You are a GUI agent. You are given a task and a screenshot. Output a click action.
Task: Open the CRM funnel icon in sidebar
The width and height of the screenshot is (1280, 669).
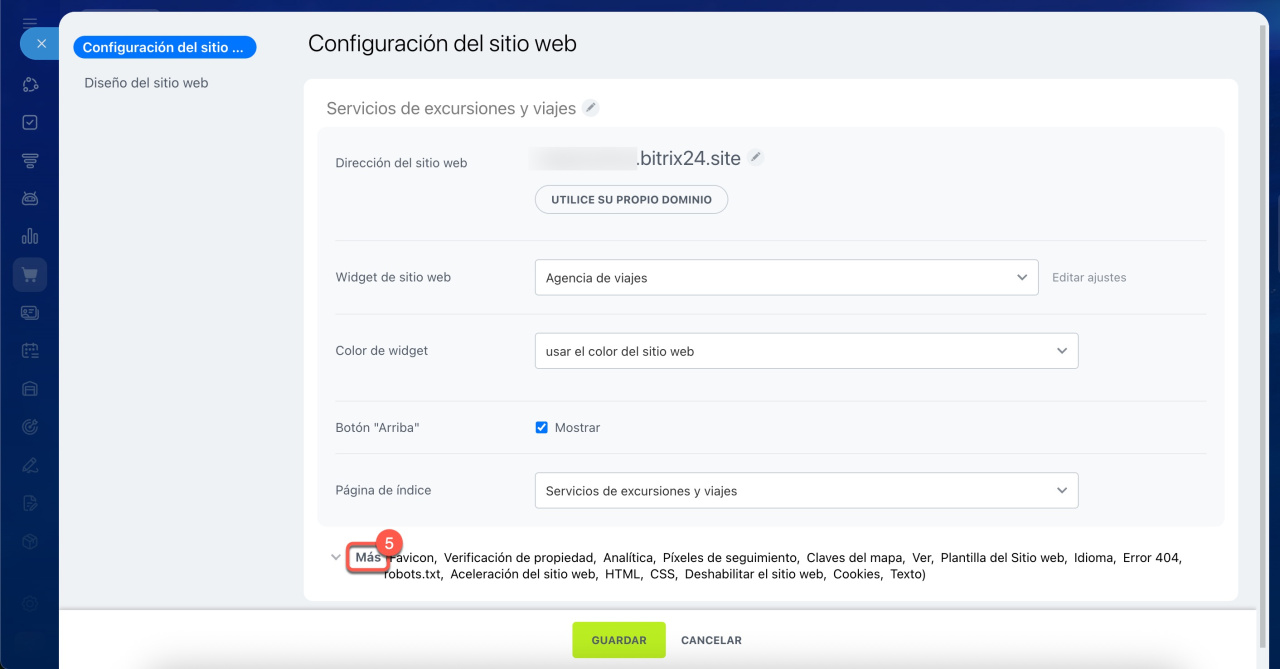click(30, 160)
